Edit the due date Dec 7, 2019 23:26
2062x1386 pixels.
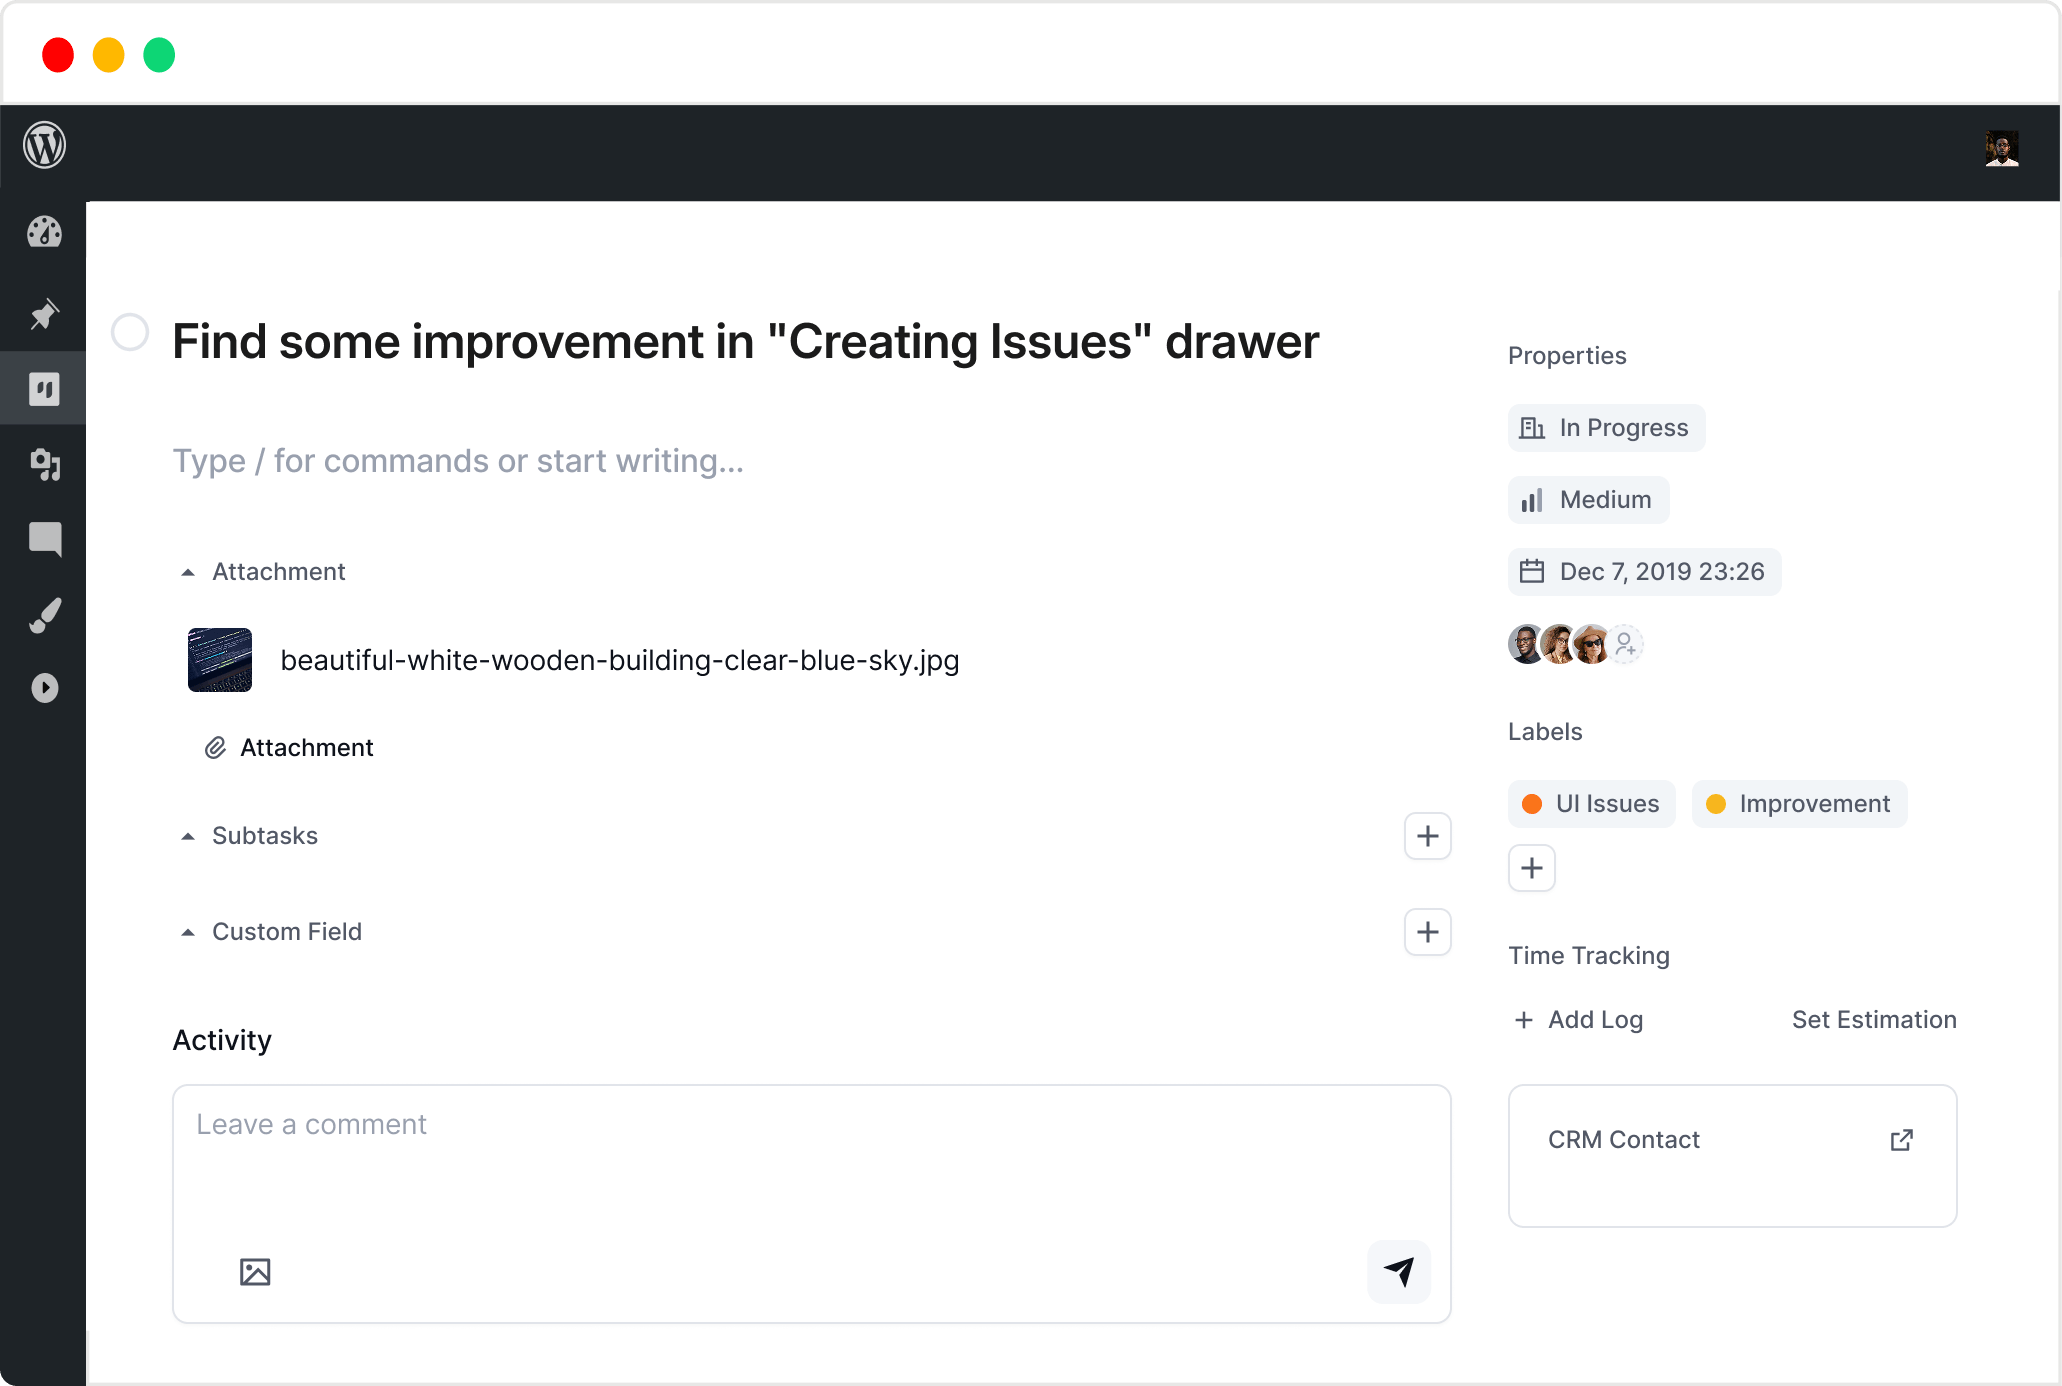coord(1645,572)
